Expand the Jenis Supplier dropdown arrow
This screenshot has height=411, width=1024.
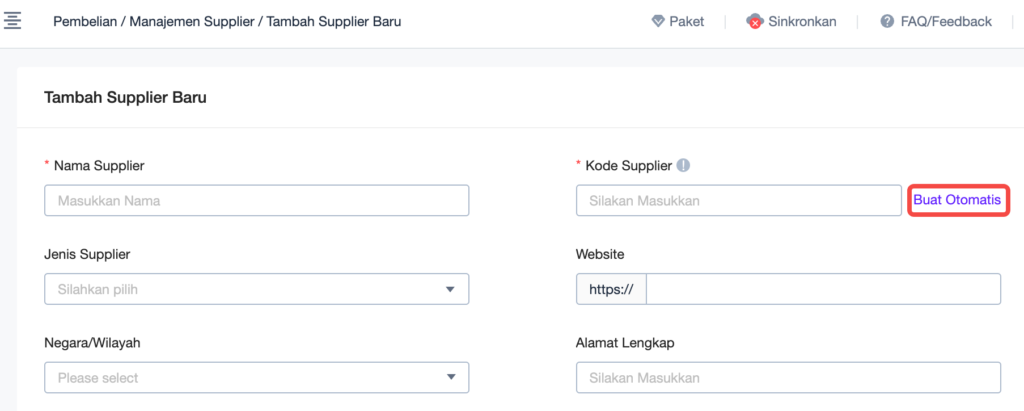point(450,289)
